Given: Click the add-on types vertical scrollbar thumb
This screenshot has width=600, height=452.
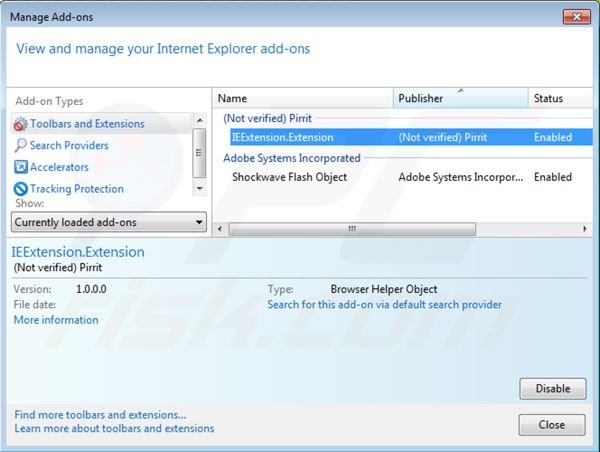Looking at the screenshot, I should tap(199, 153).
